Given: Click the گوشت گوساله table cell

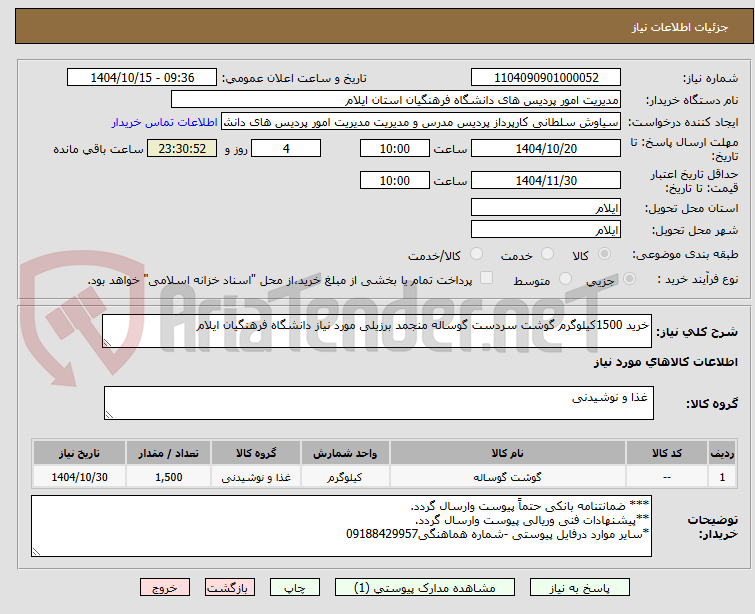Looking at the screenshot, I should (508, 477).
